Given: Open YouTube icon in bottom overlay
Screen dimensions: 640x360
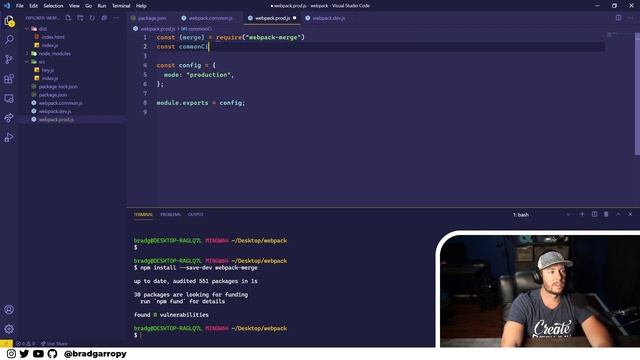Looking at the screenshot, I should tap(38, 354).
